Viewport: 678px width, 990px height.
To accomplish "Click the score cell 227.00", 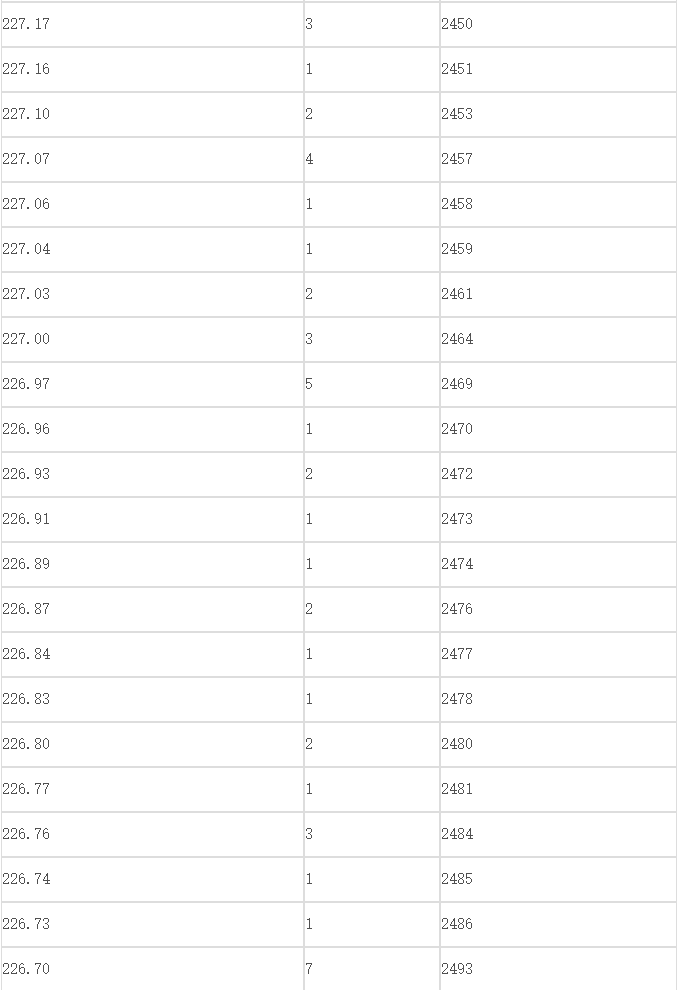I will pos(152,340).
